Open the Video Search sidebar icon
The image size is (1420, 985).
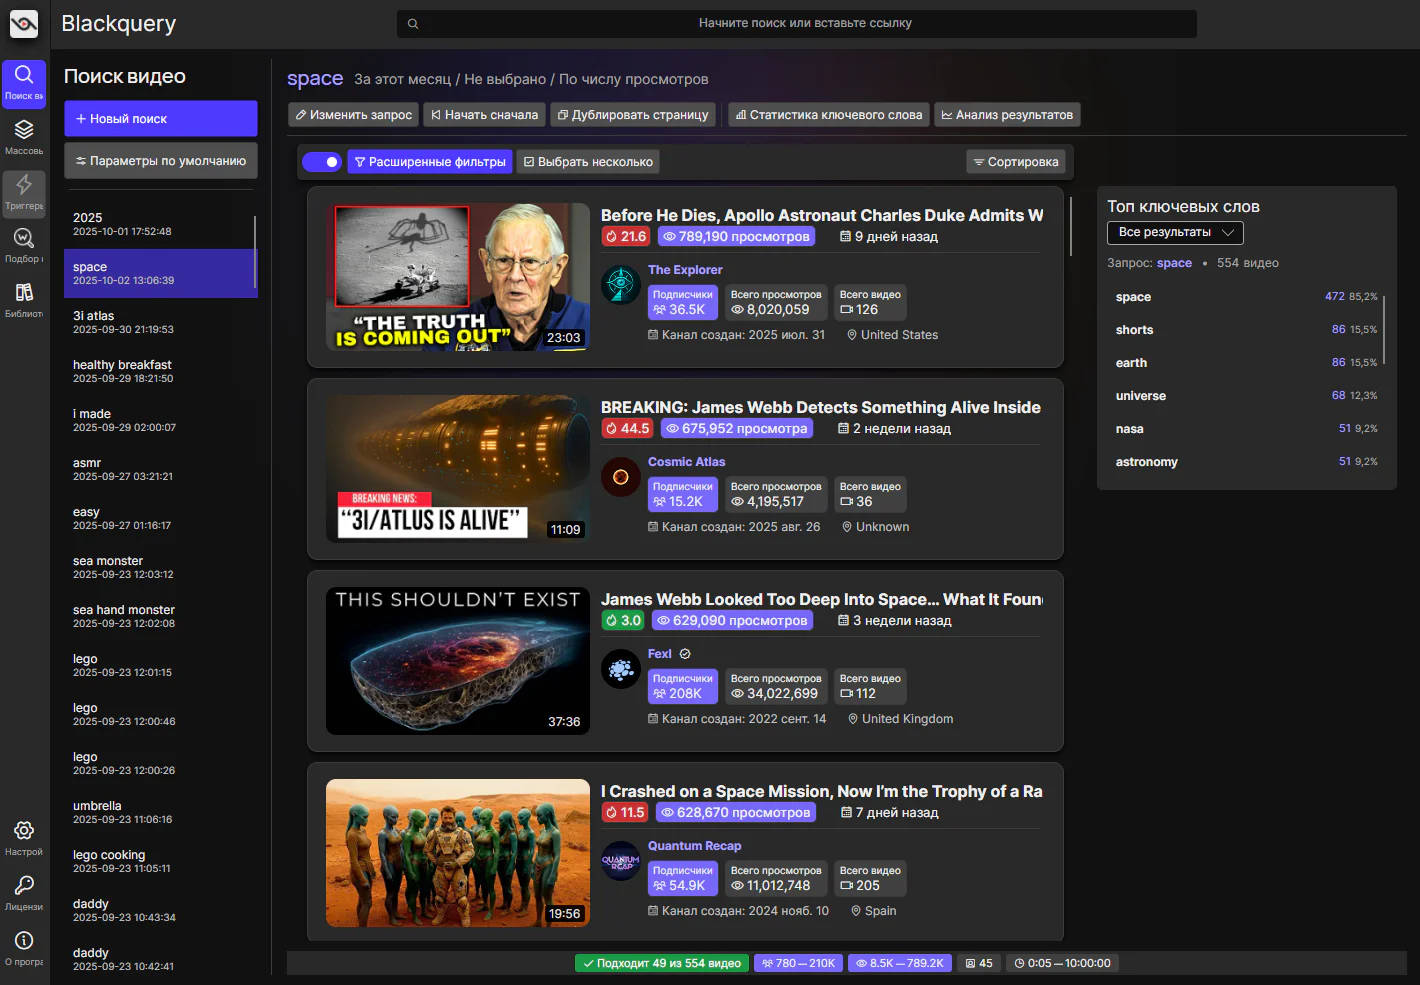pos(24,82)
